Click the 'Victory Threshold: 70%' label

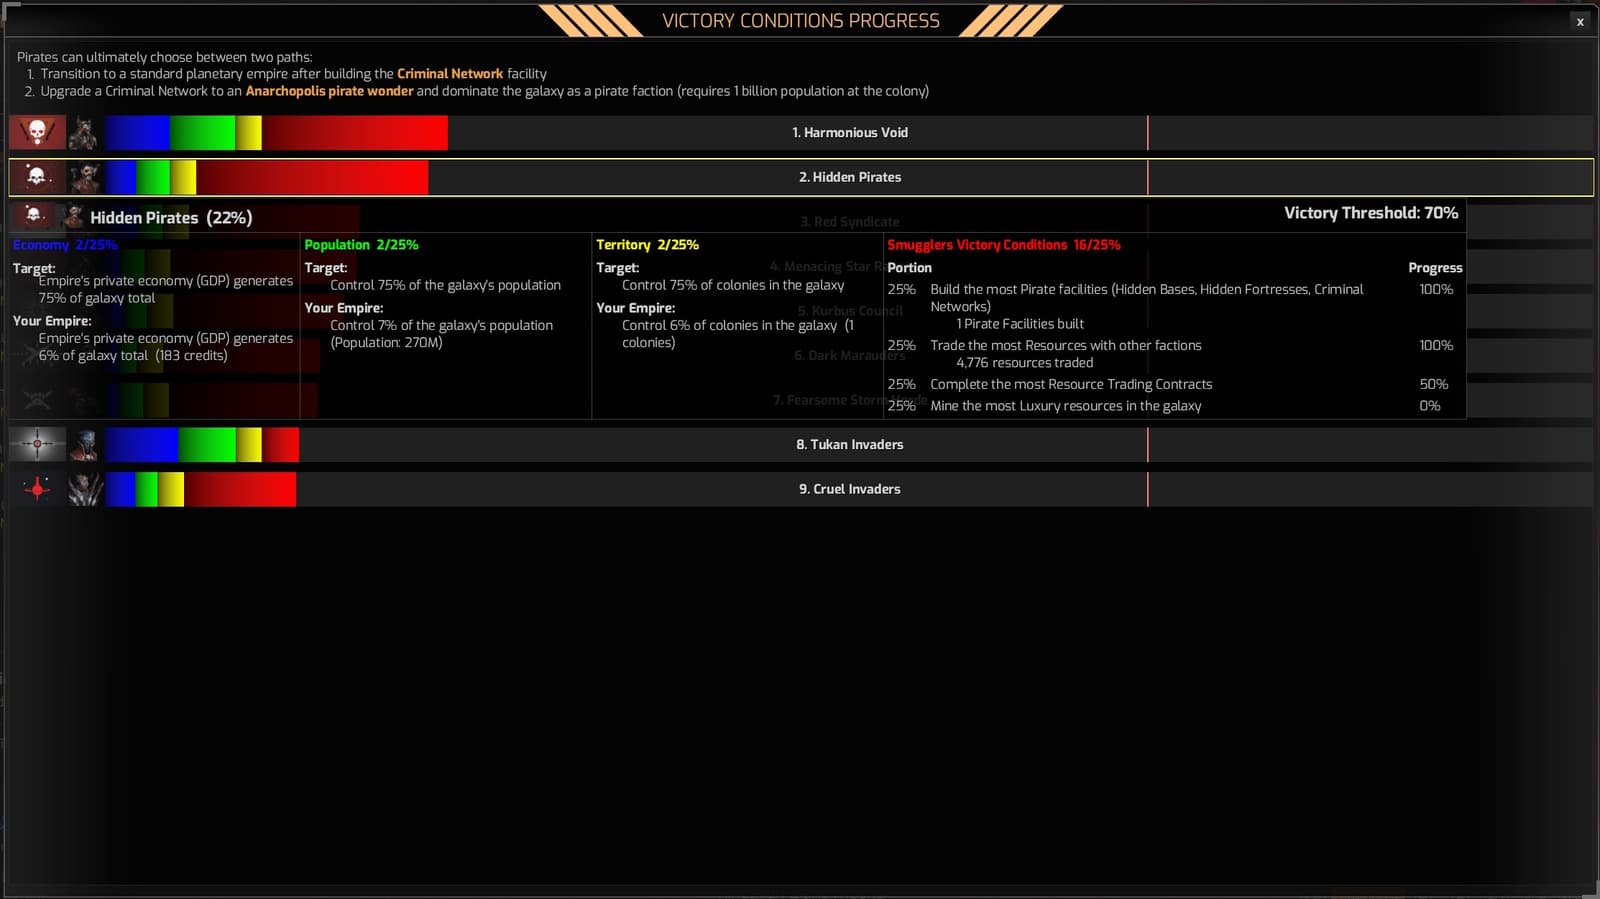coord(1371,213)
